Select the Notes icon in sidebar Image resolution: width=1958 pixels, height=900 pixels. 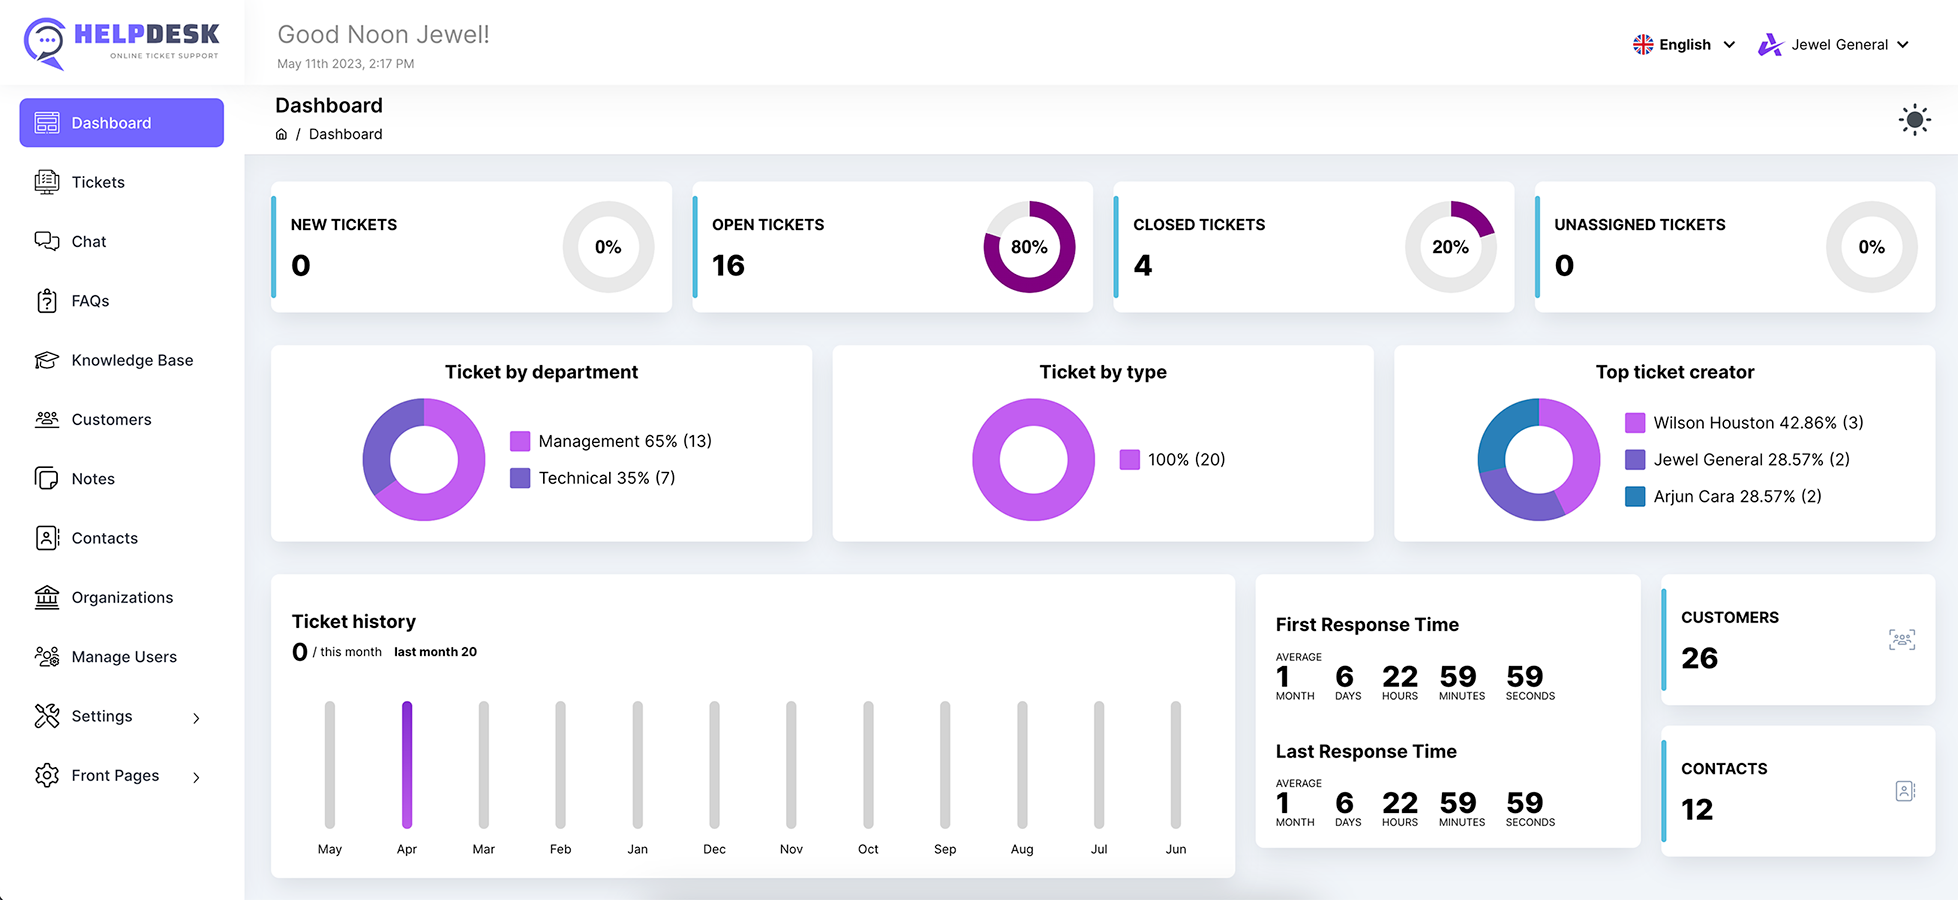pos(47,478)
